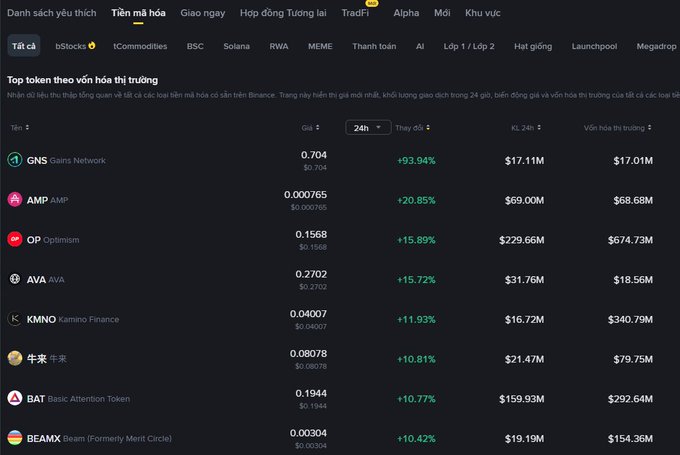The height and width of the screenshot is (455, 680).
Task: Select the Tiền mã hóa tab
Action: [138, 13]
